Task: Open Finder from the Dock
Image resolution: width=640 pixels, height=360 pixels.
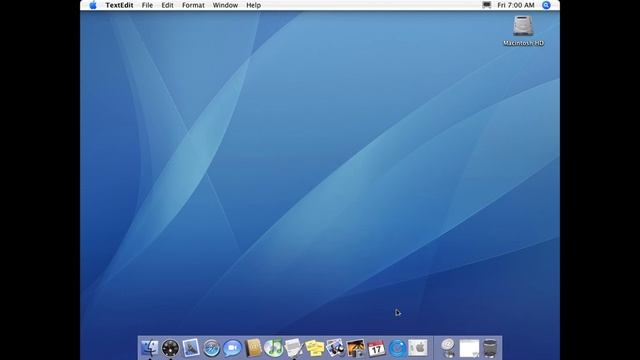Action: pyautogui.click(x=149, y=348)
